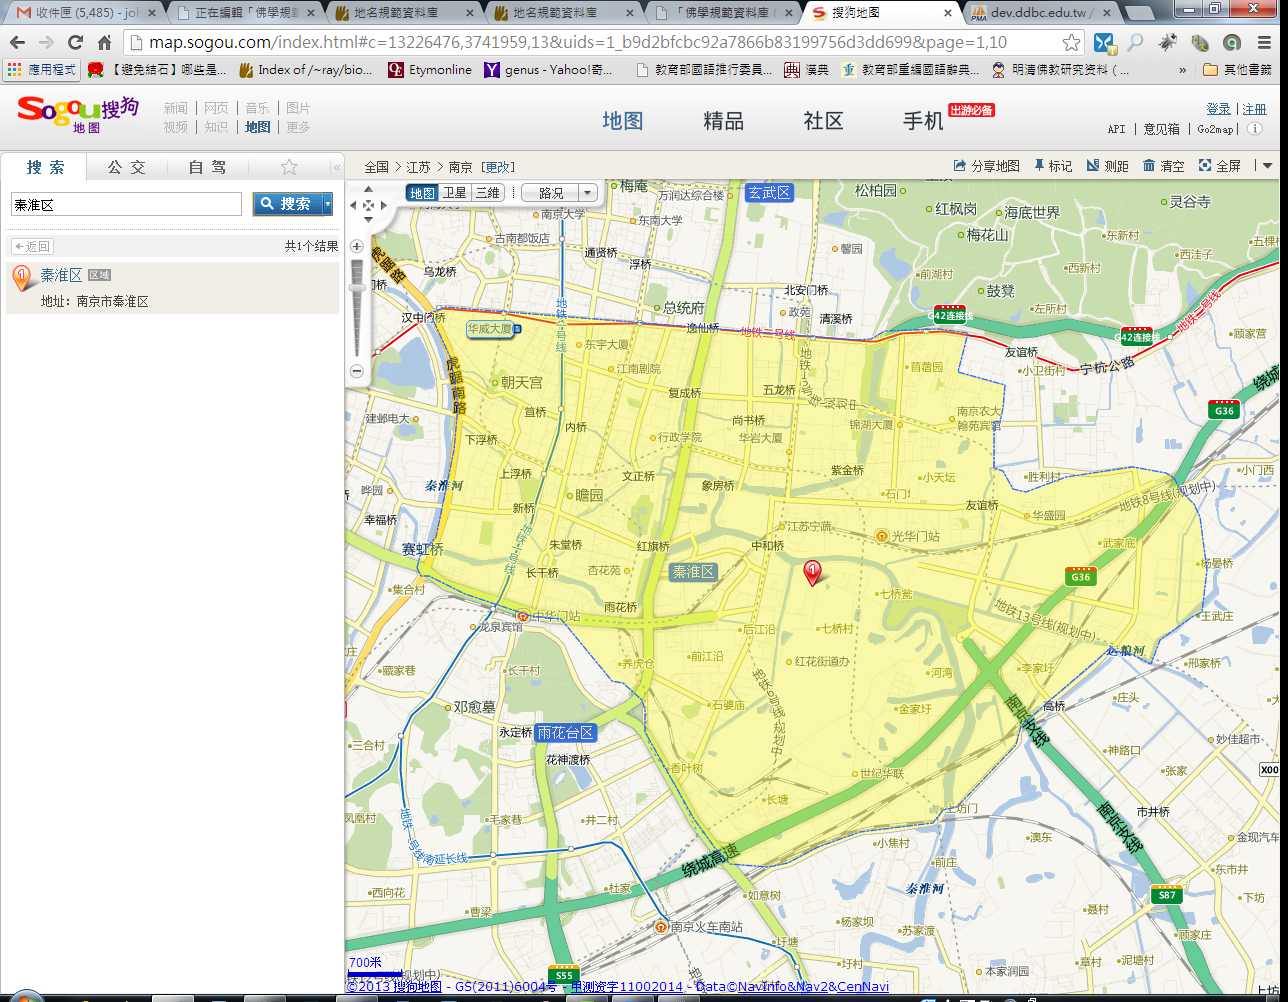Pan the map down with arrow
Viewport: 1288px width, 1002px height.
[368, 222]
